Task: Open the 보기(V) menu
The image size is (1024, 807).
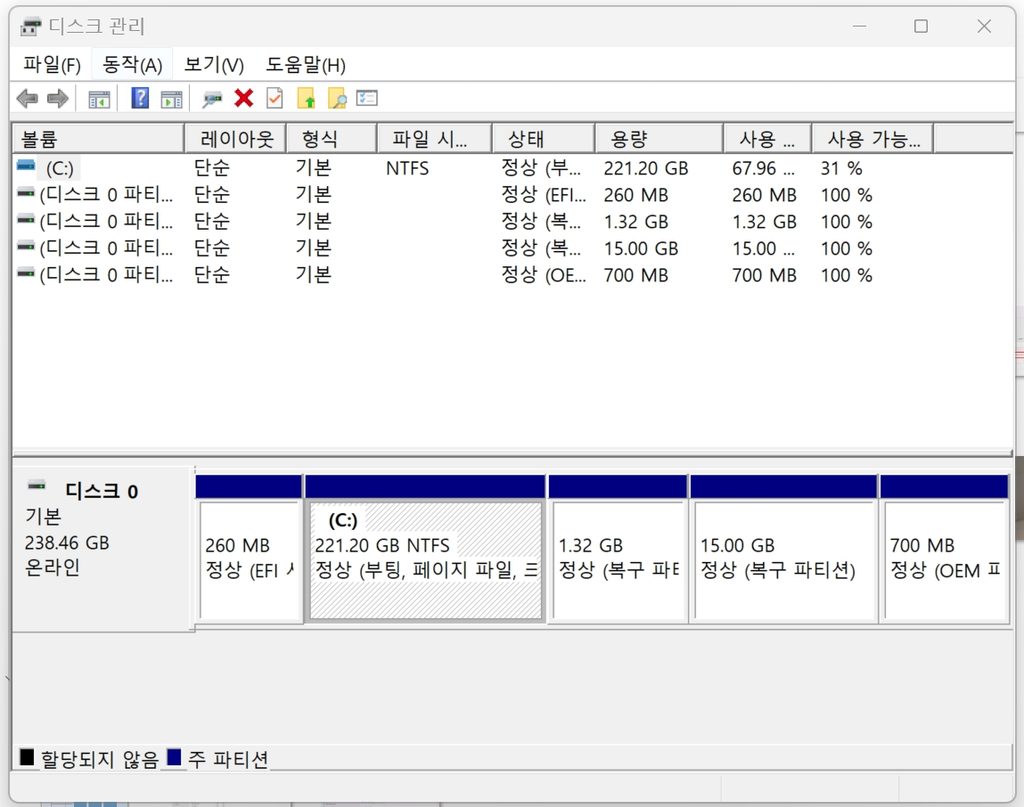Action: click(x=214, y=65)
